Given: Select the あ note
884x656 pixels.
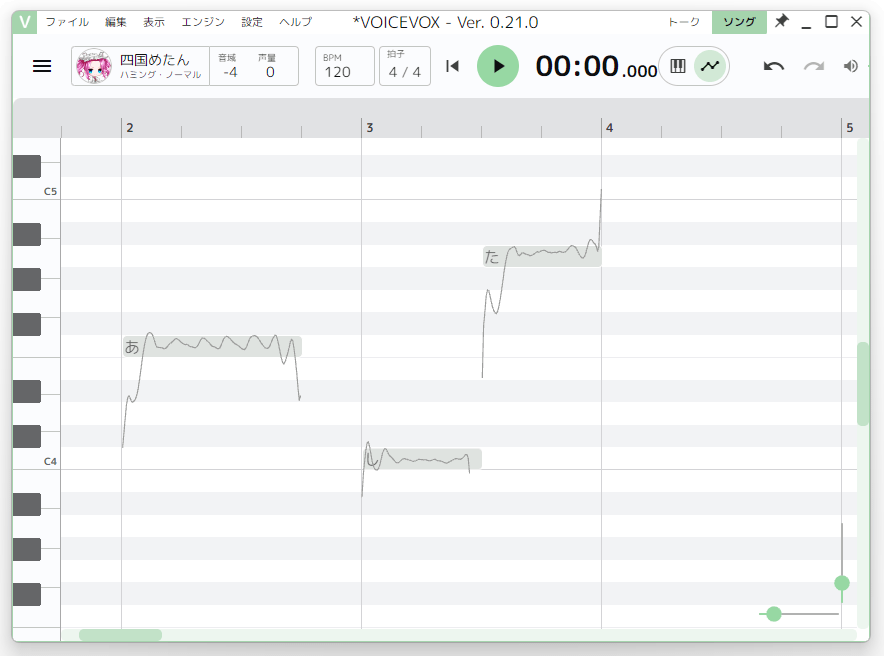Looking at the screenshot, I should 212,347.
